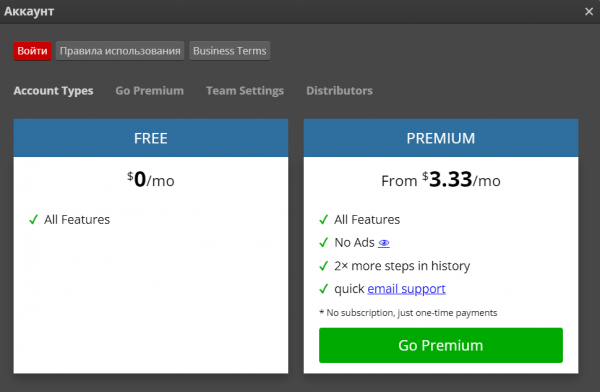Image resolution: width=600 pixels, height=392 pixels.
Task: Open the Business Terms page
Action: (230, 51)
